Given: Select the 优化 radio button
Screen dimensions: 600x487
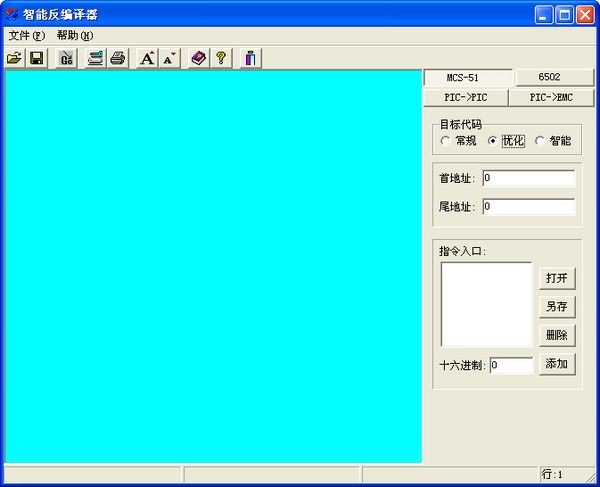Looking at the screenshot, I should pos(493,141).
